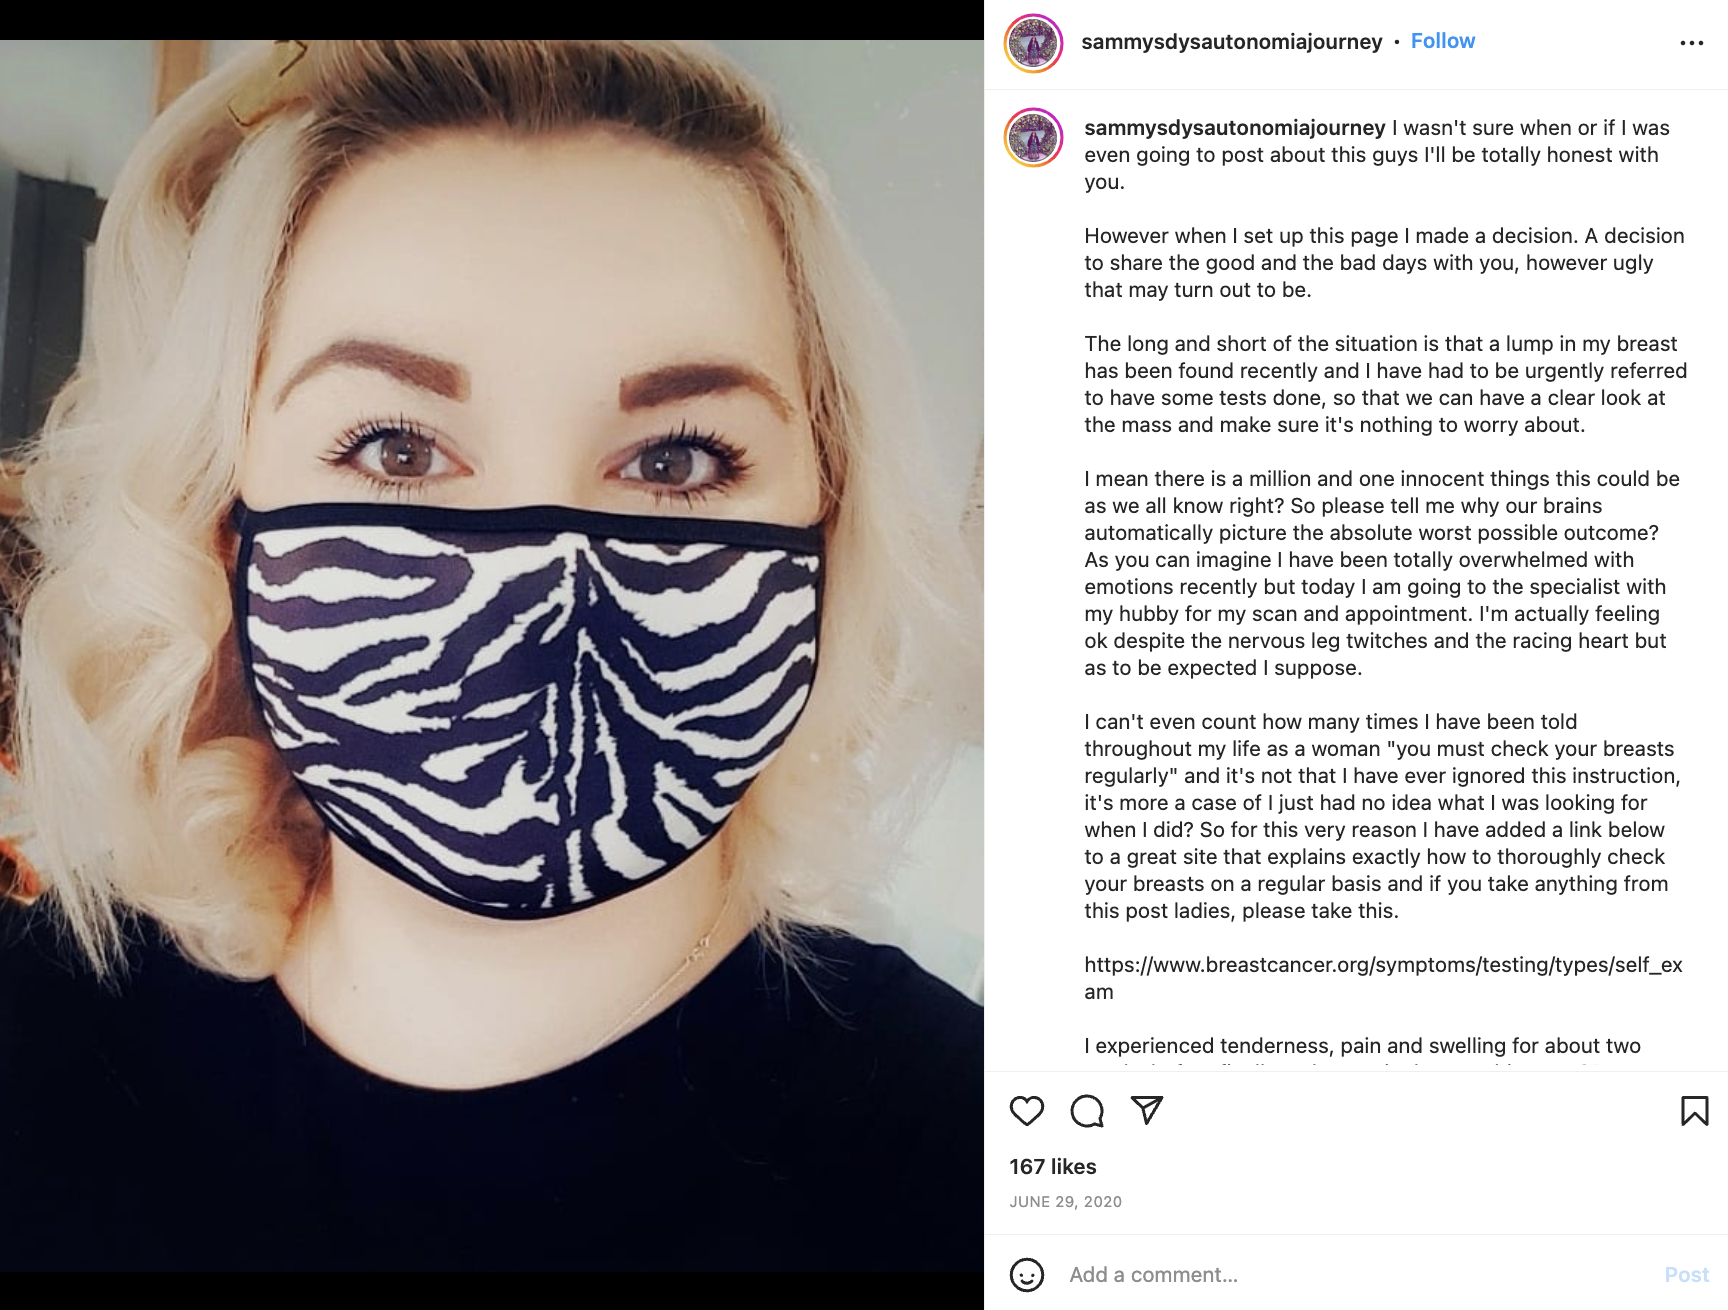Submit comment with Post button
Screen dimensions: 1728x1310
pos(1687,1275)
